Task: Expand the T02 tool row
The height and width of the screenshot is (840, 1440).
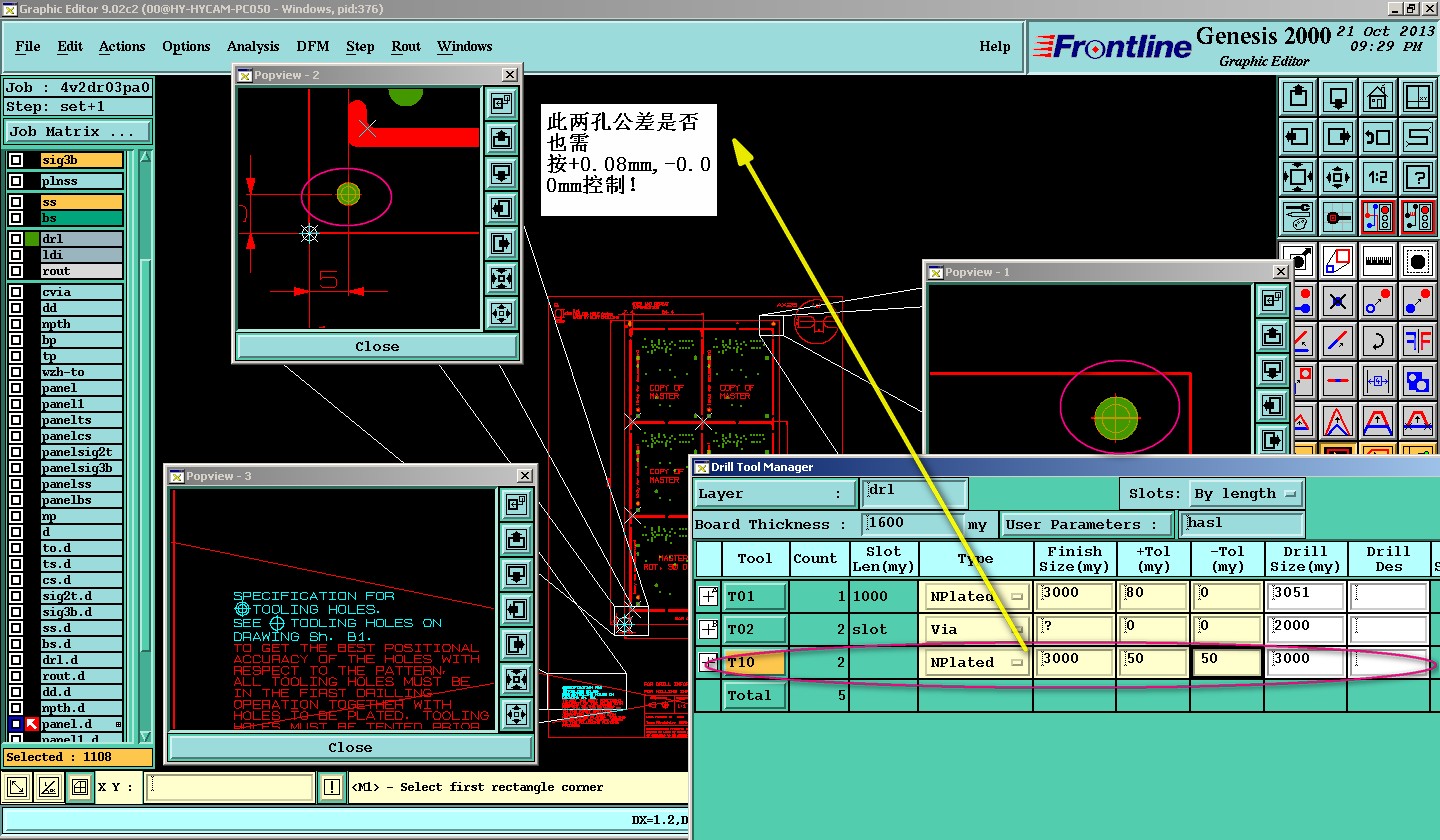Action: 708,630
